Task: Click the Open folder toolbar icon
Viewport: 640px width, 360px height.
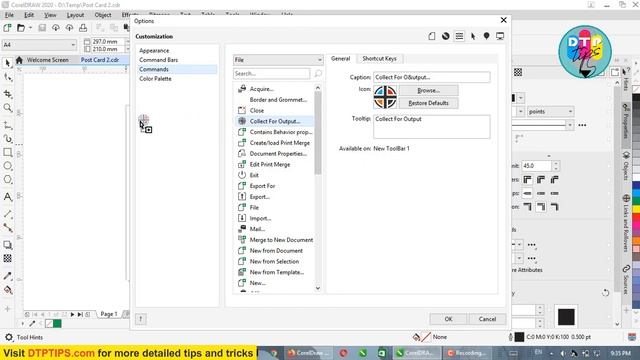Action: pos(21,28)
